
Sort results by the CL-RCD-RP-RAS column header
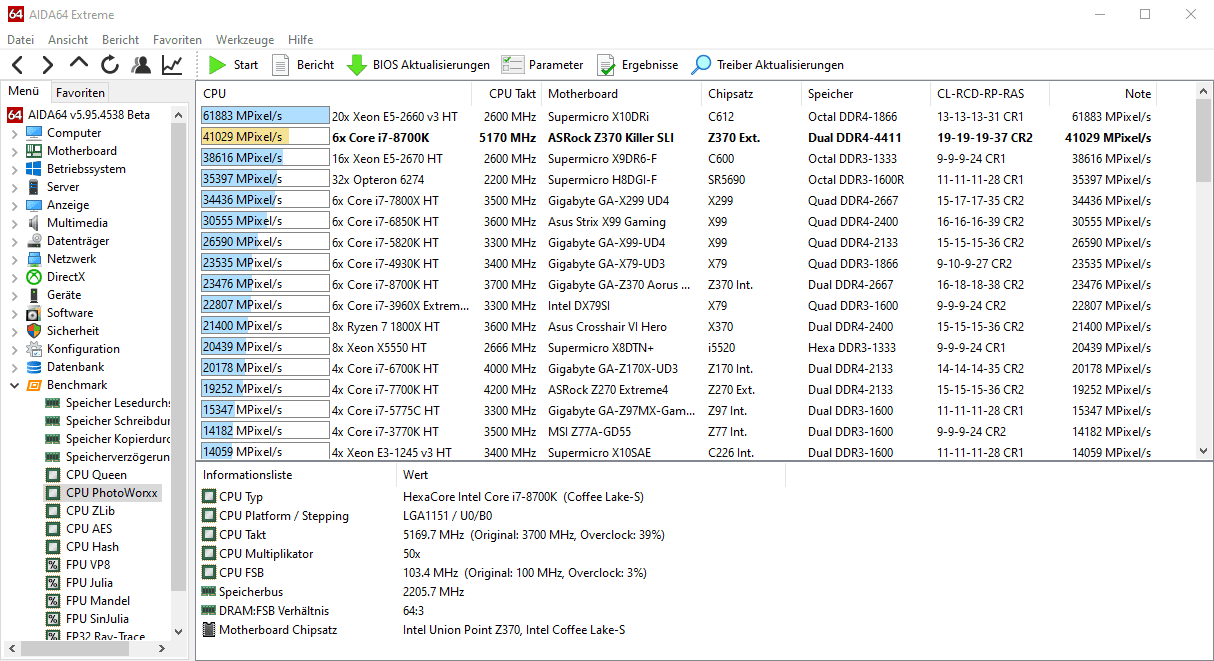click(990, 94)
